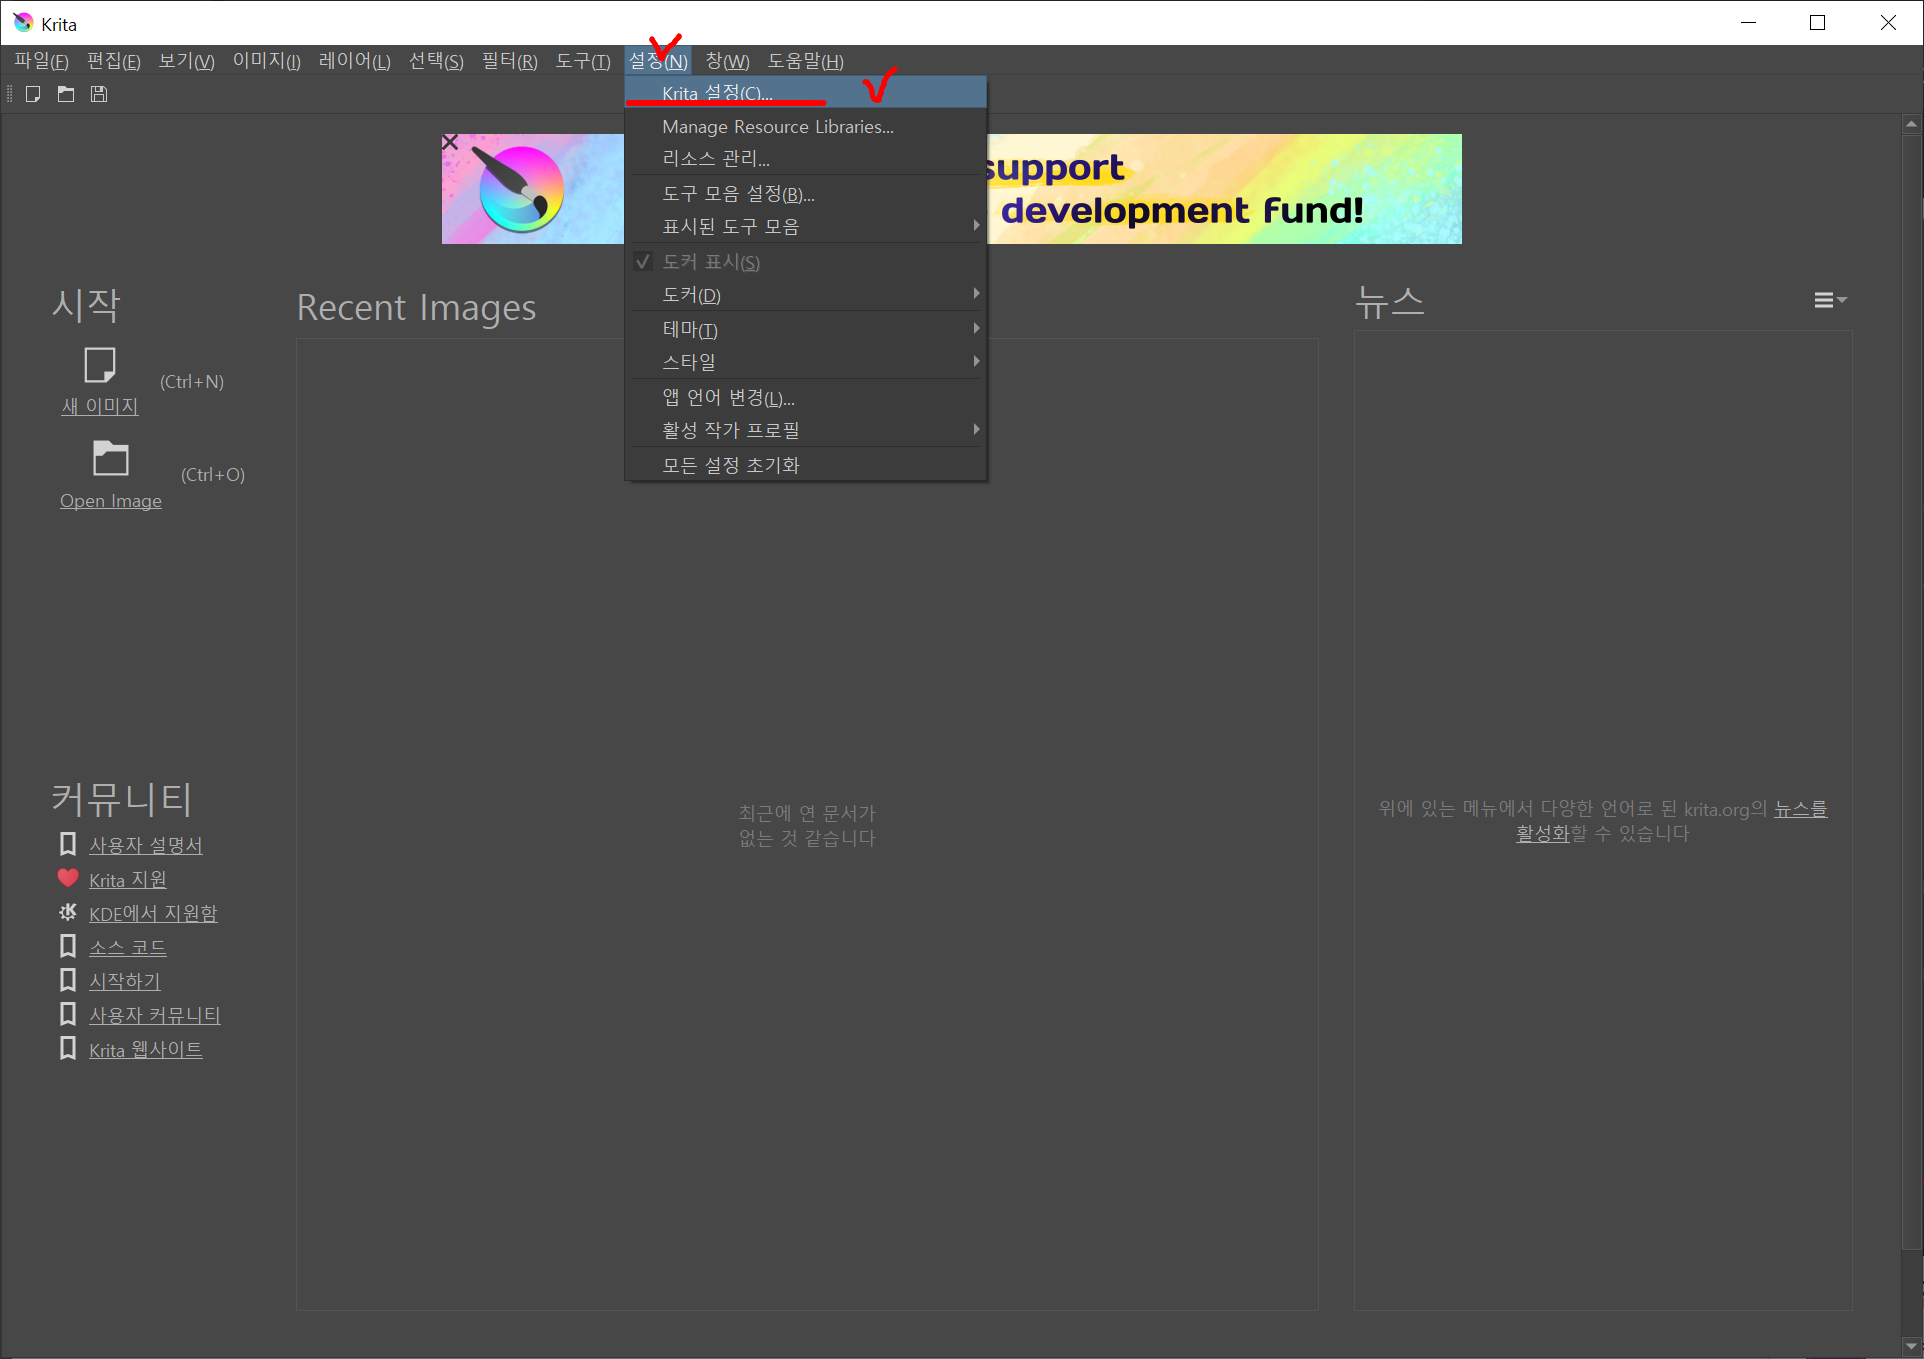The width and height of the screenshot is (1924, 1359).
Task: Click the save floppy disk toolbar icon
Action: tap(99, 94)
